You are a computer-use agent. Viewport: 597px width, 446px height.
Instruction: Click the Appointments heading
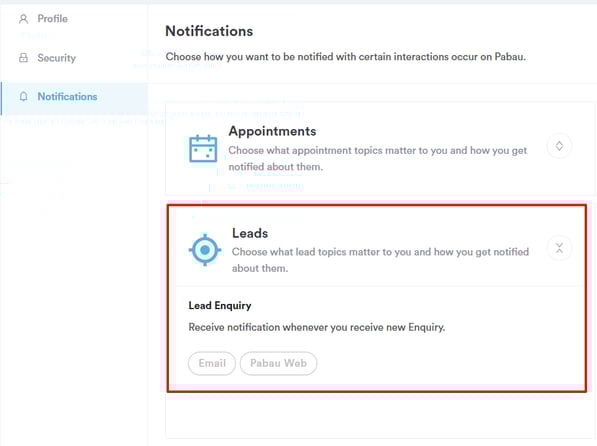272,131
